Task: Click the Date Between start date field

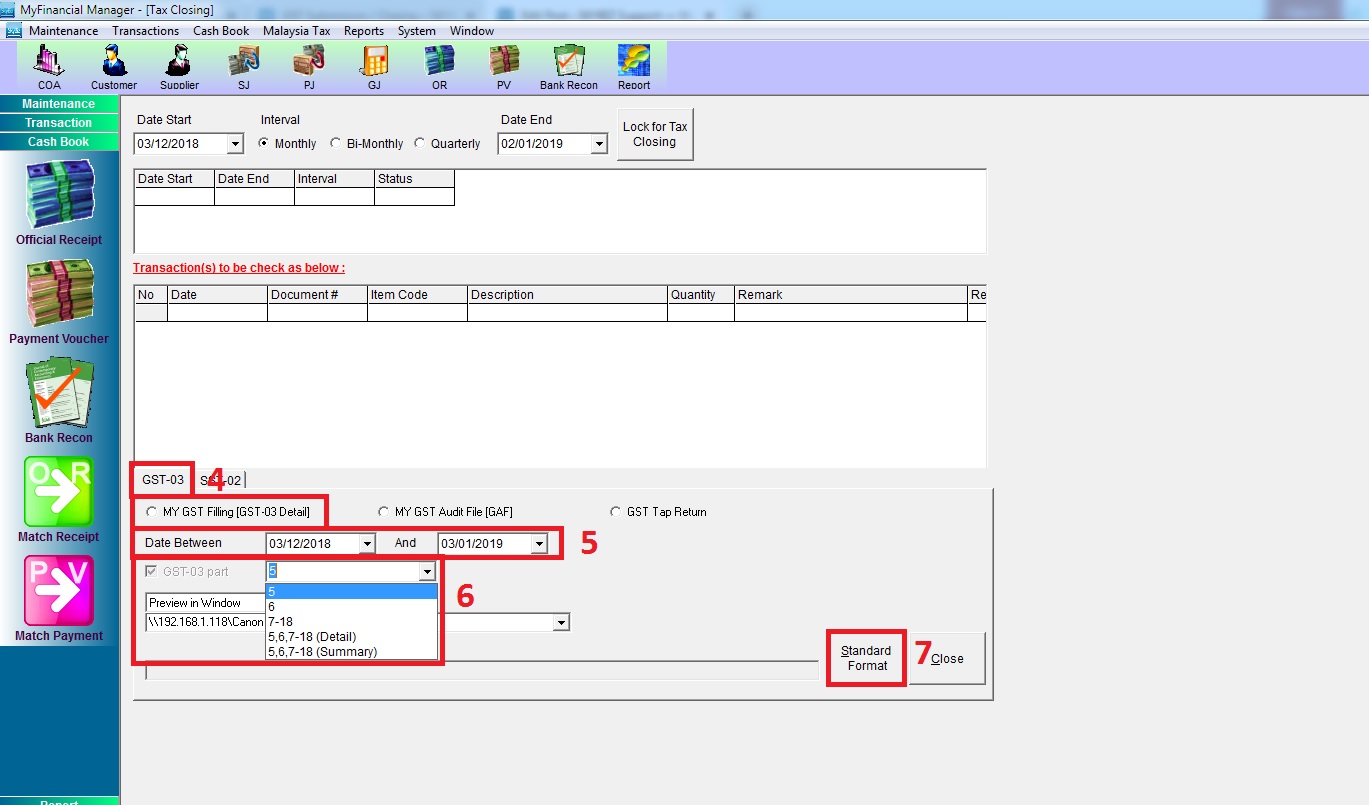Action: pos(311,544)
